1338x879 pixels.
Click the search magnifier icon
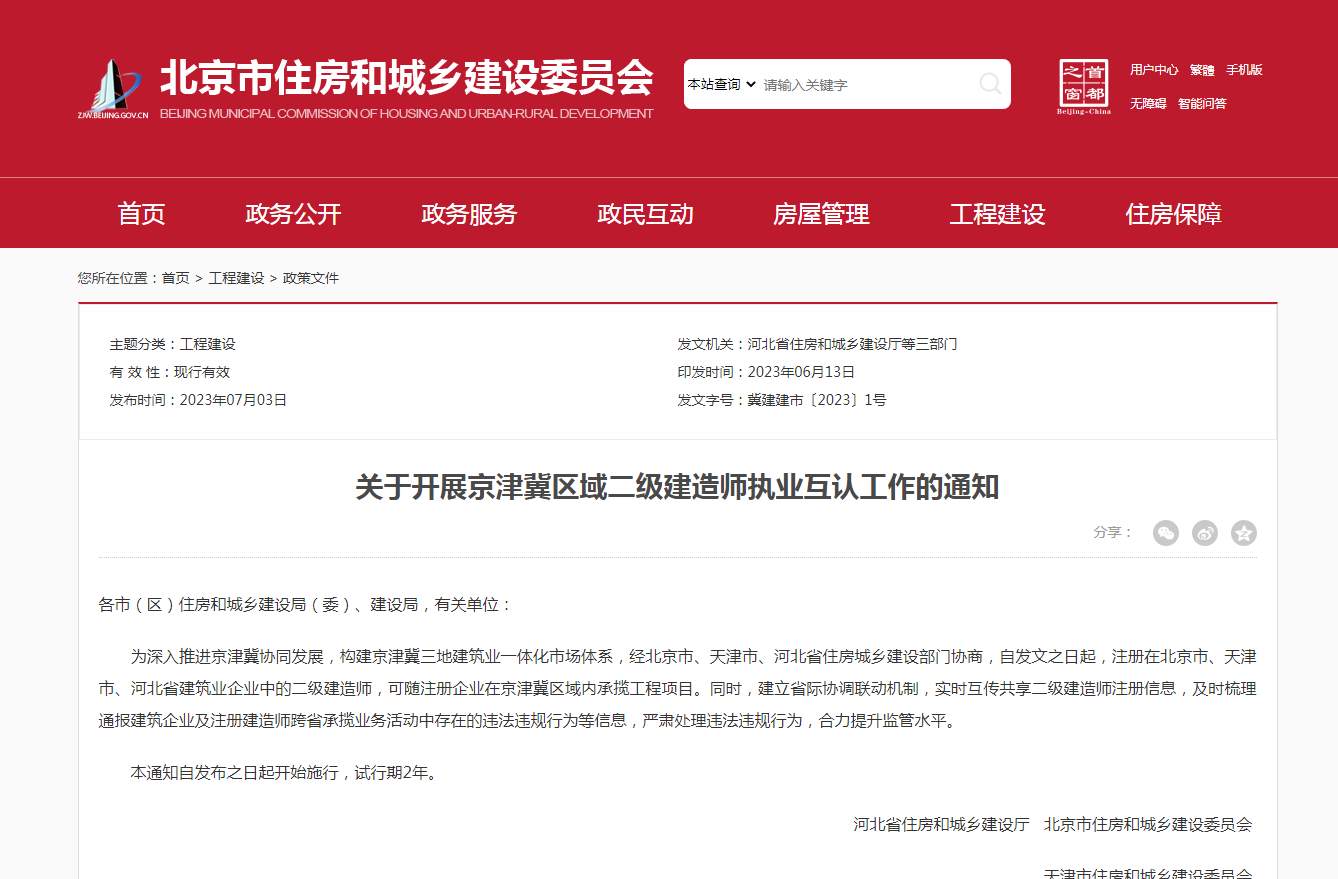991,84
